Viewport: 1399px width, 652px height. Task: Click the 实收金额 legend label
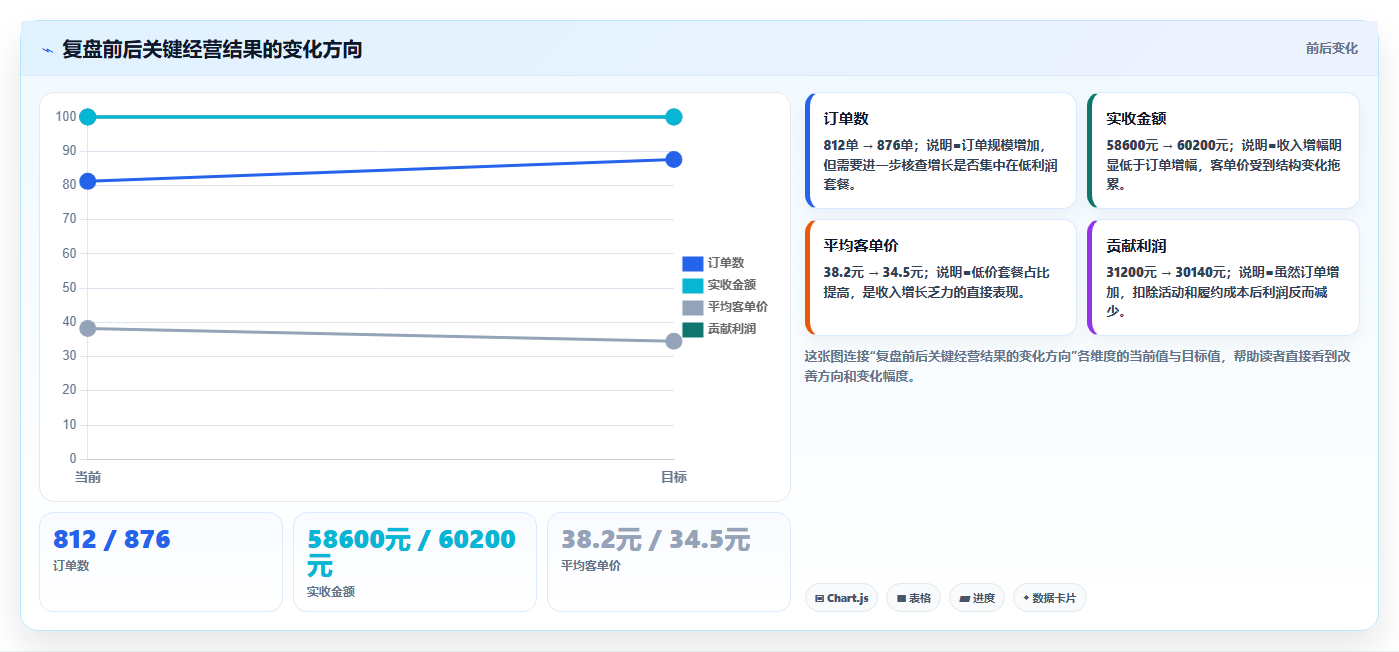[x=732, y=285]
